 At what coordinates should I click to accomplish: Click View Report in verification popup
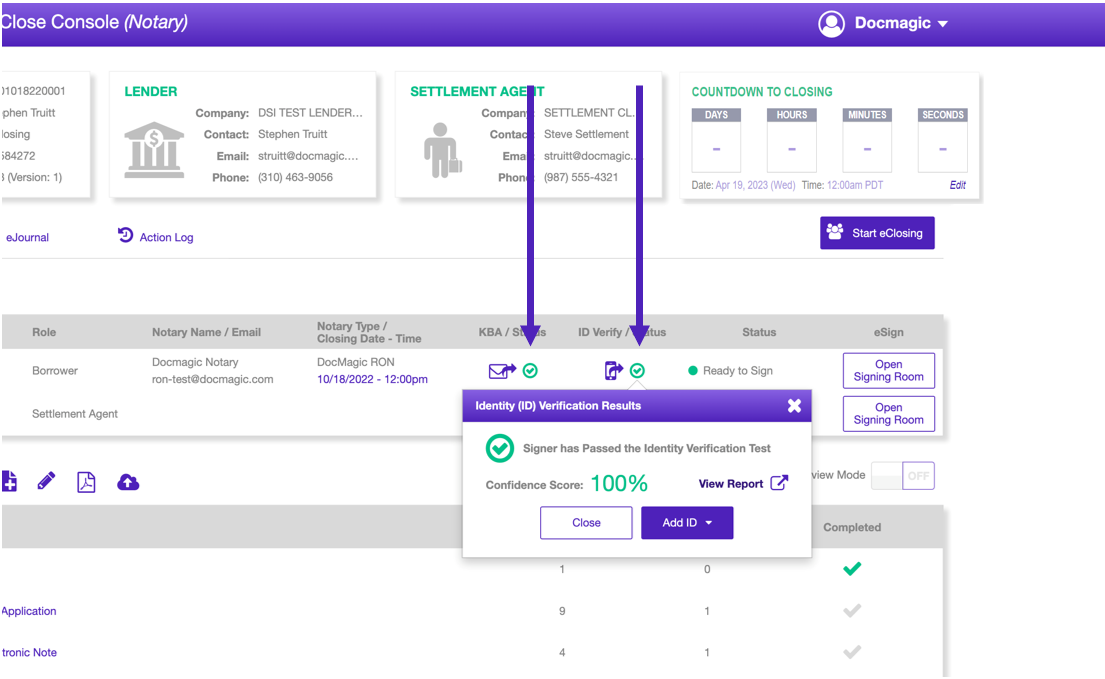(731, 484)
